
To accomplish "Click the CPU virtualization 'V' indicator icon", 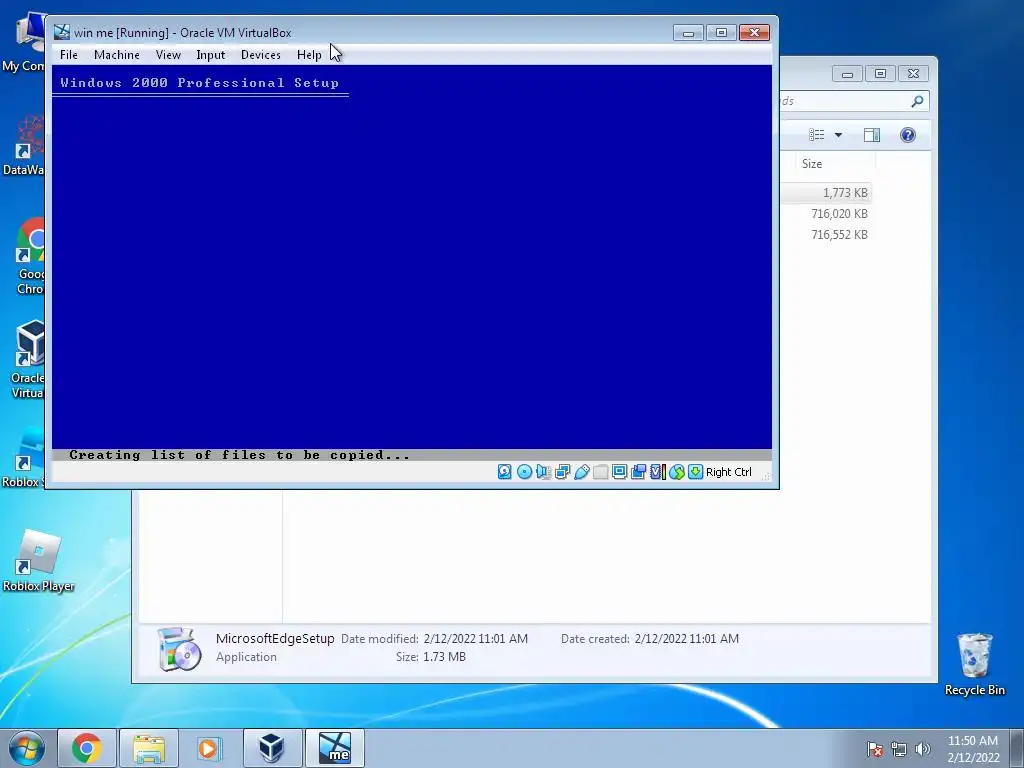I will (x=657, y=472).
